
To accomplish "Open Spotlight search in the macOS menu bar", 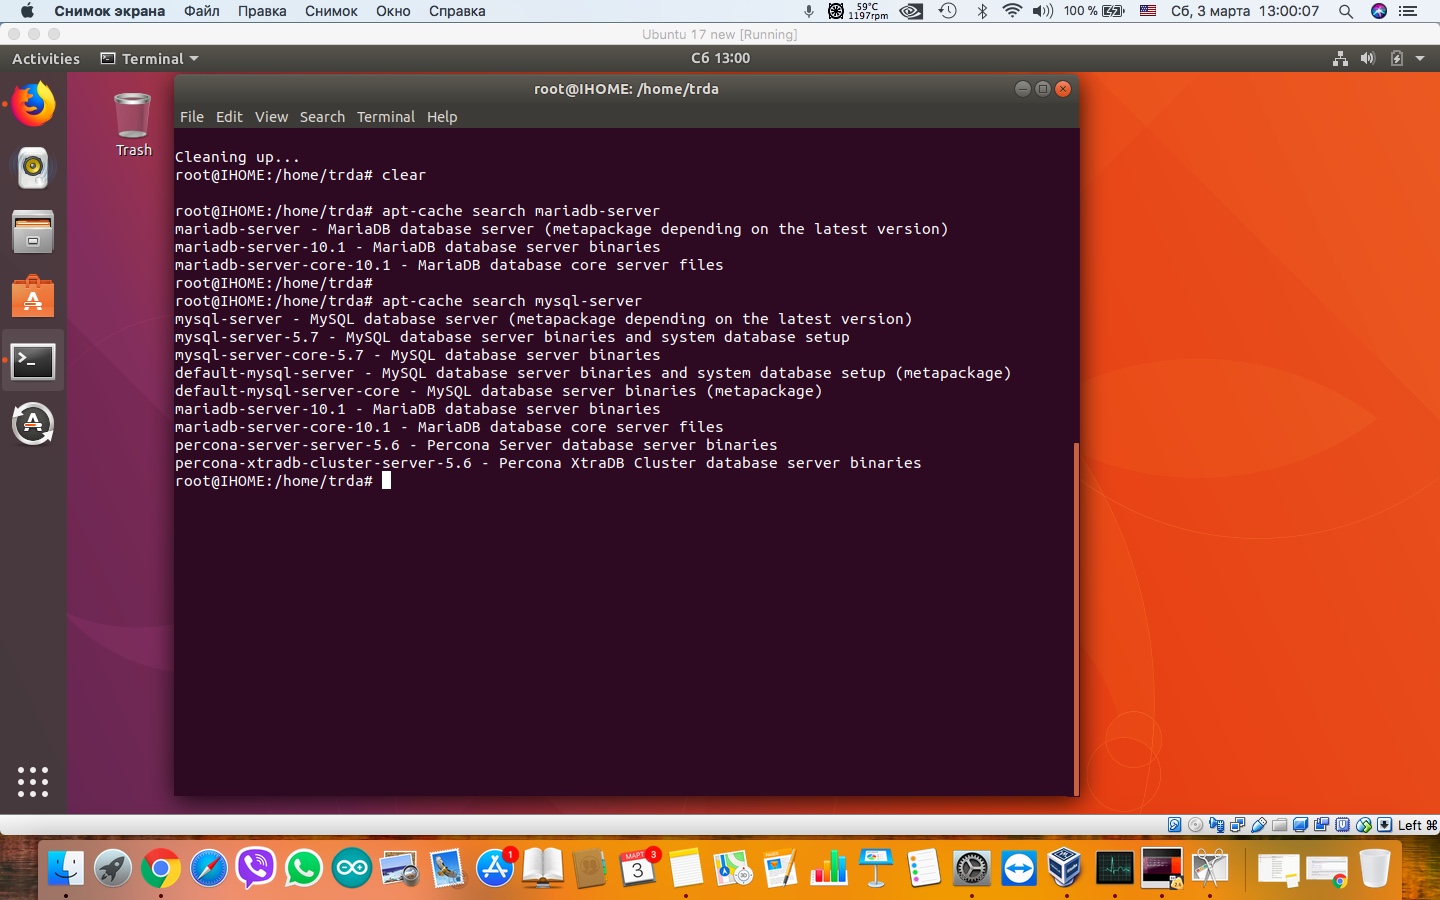I will [x=1346, y=12].
